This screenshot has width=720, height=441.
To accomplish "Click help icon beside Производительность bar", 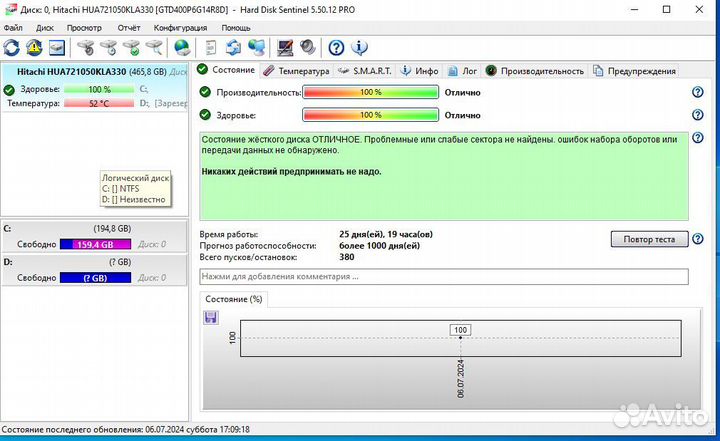I will click(x=698, y=92).
